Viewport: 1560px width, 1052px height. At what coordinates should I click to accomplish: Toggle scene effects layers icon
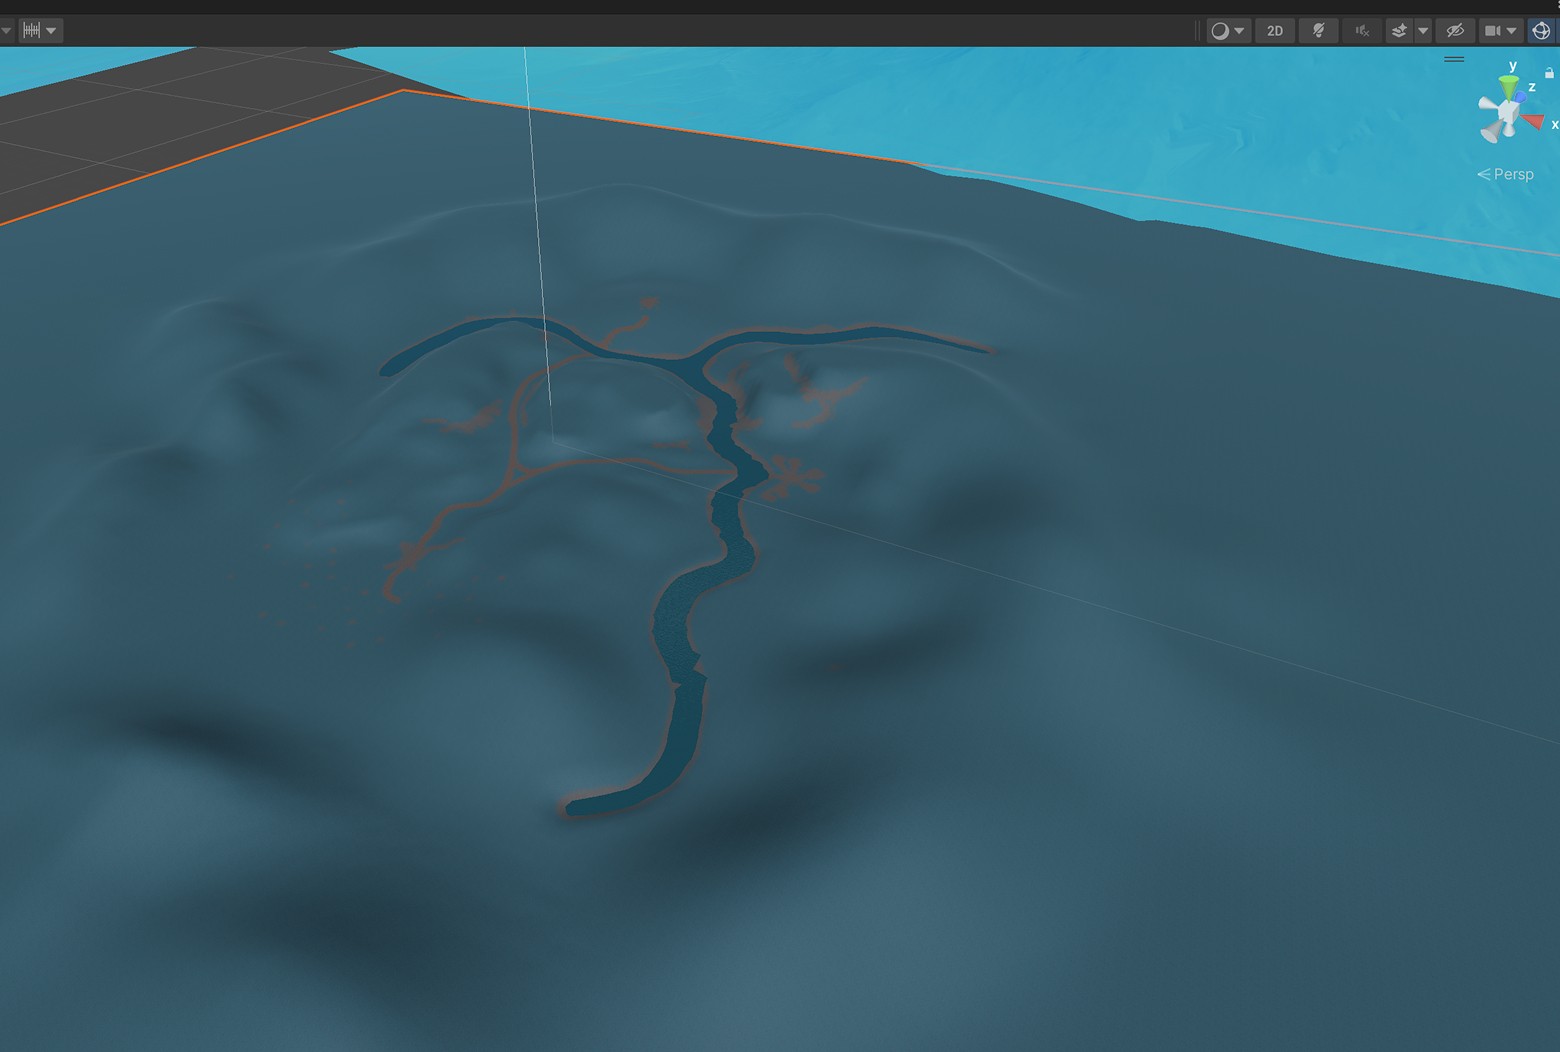pyautogui.click(x=1399, y=30)
